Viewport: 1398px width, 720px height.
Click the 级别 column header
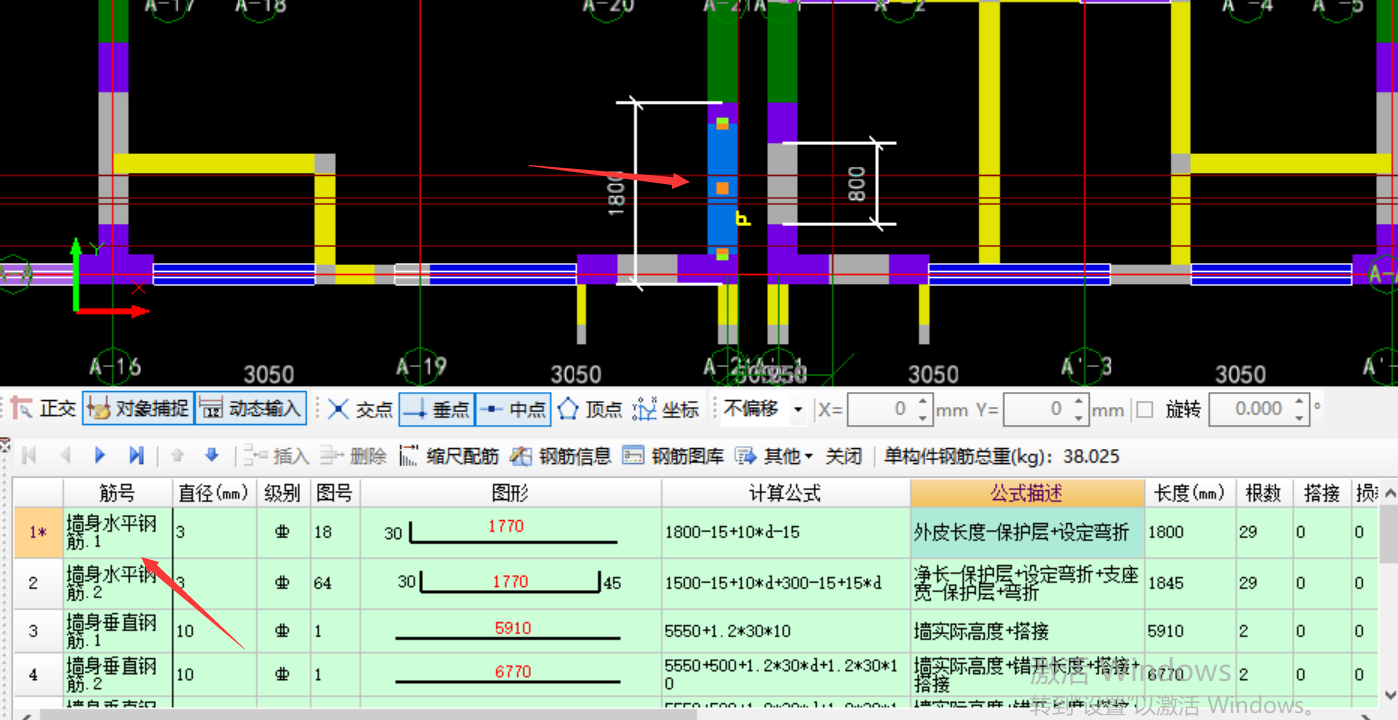pos(283,493)
